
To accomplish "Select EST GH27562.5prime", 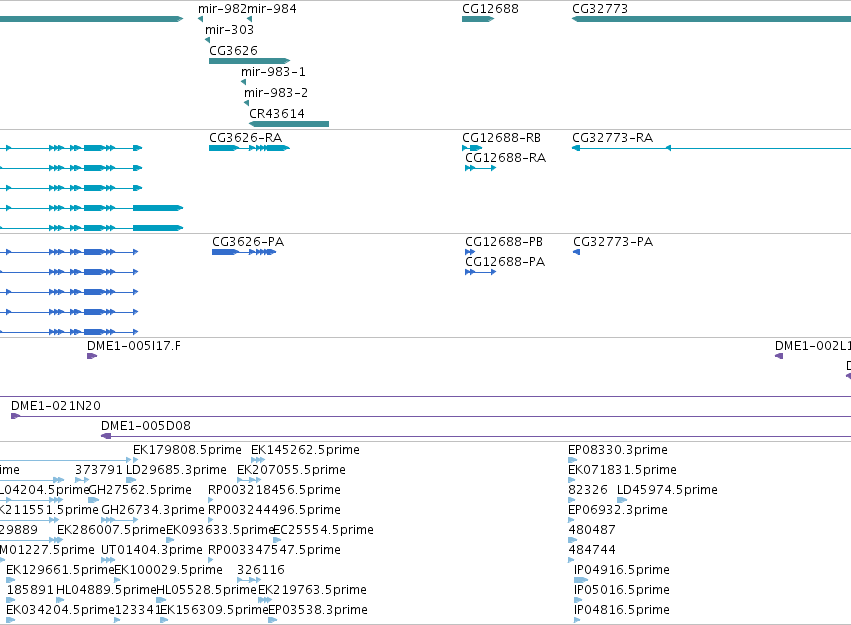I will (x=140, y=490).
